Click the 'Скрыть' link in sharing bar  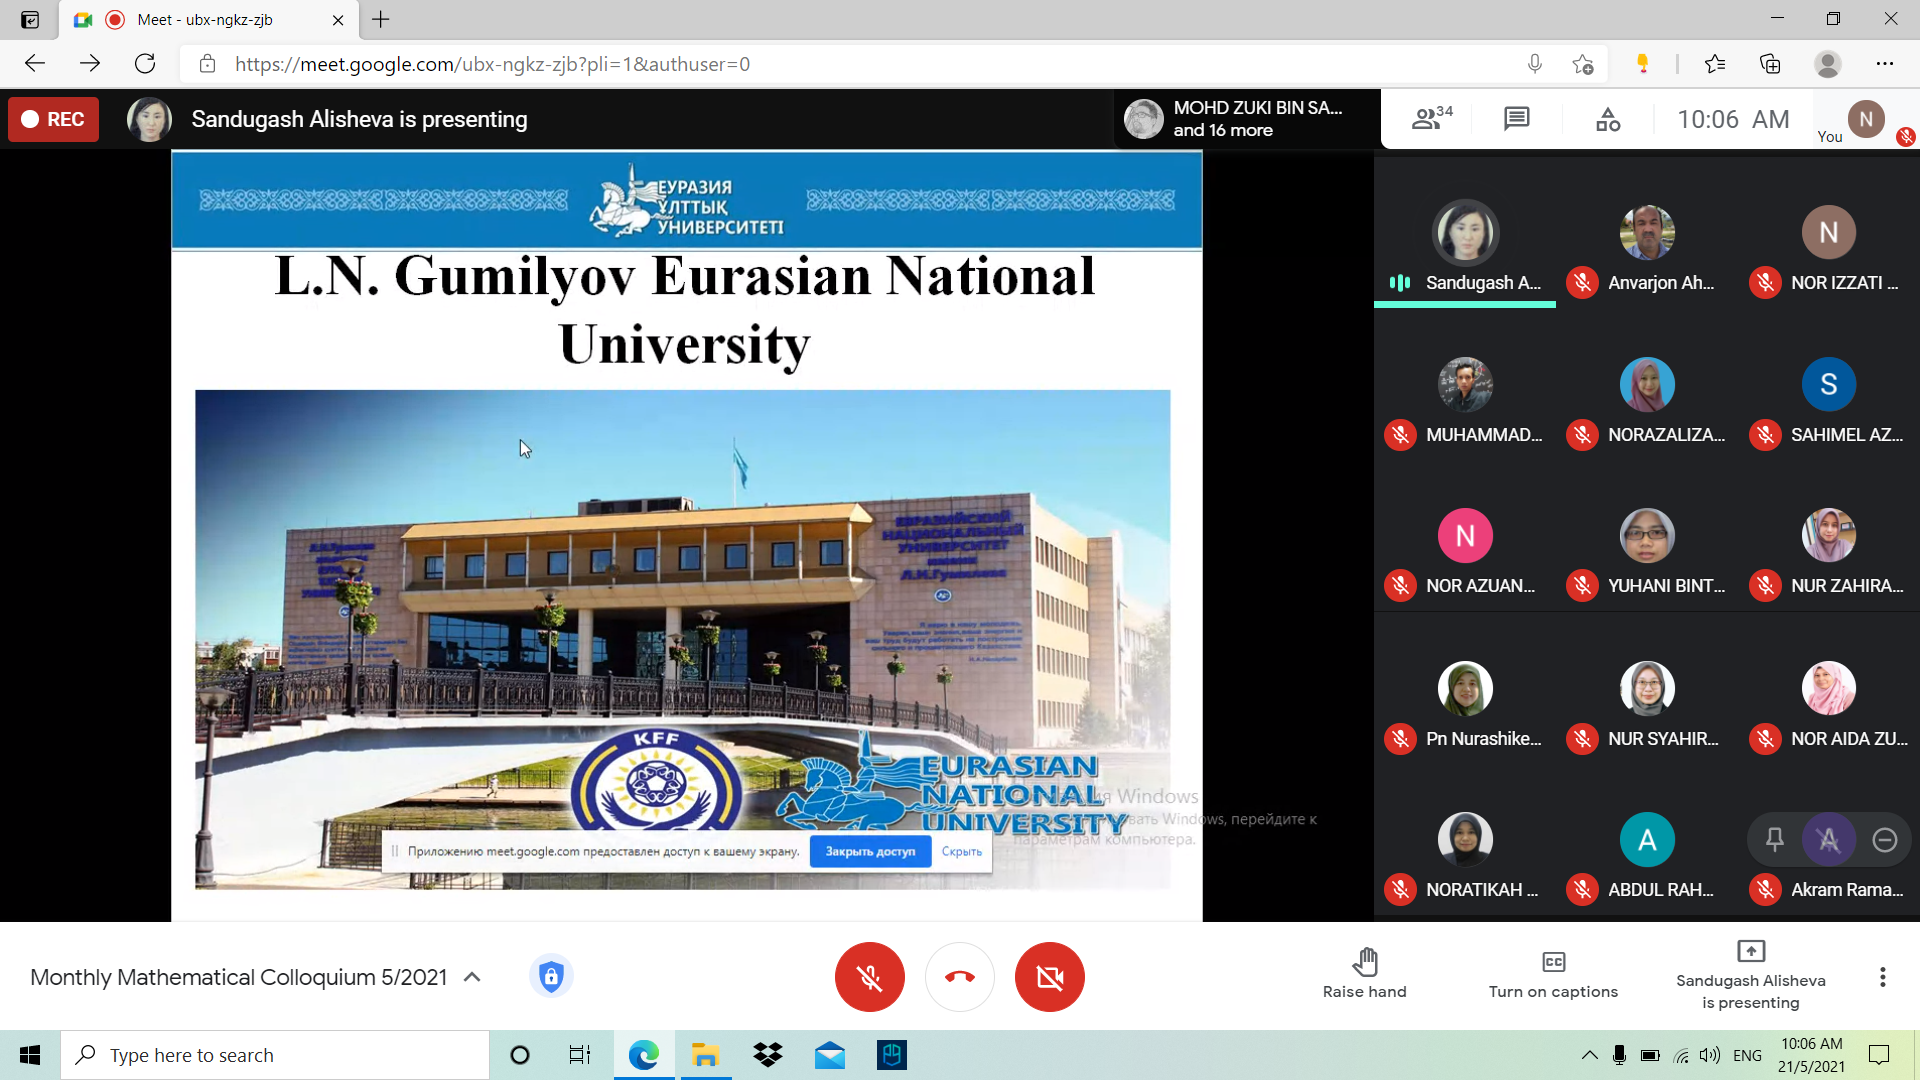(961, 852)
